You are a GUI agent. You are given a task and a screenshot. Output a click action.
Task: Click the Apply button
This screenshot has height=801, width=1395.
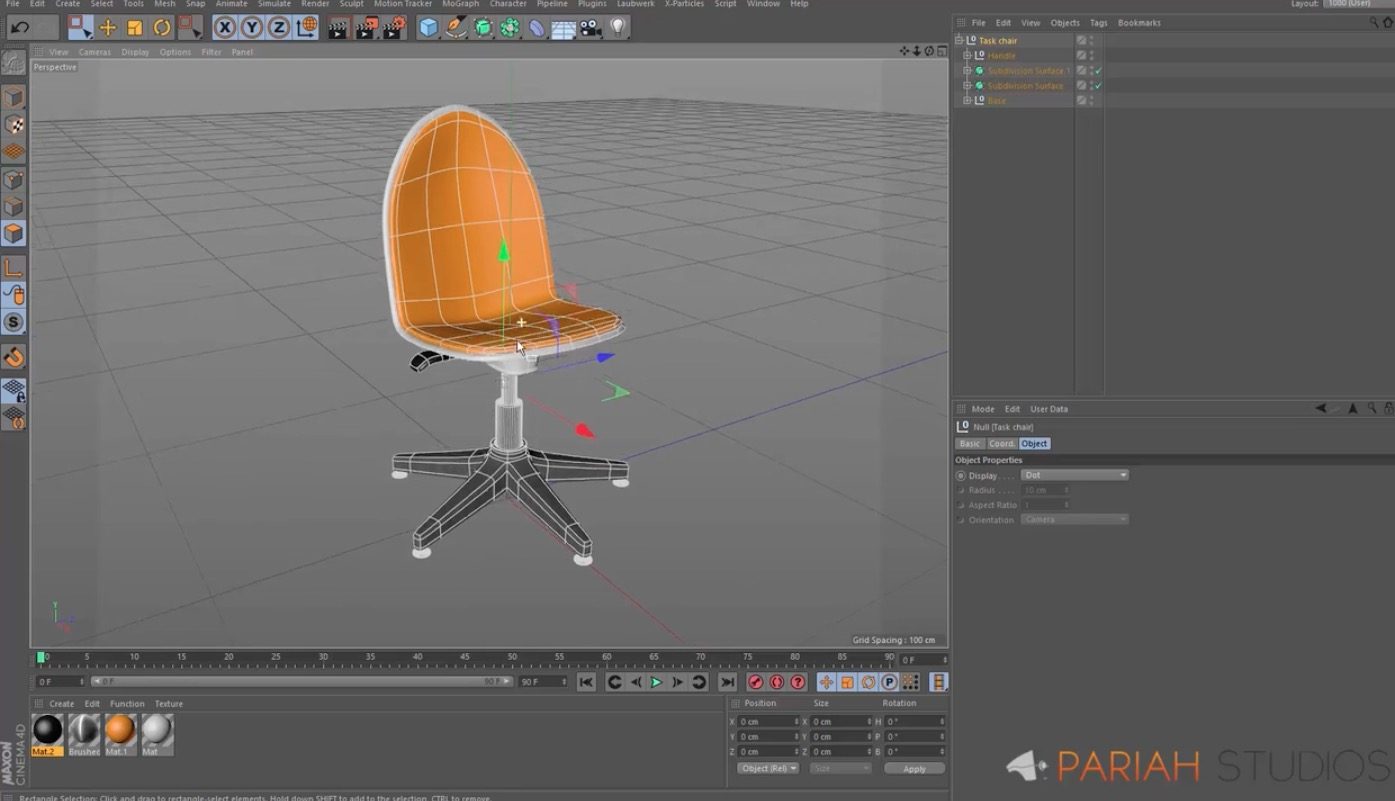(914, 769)
